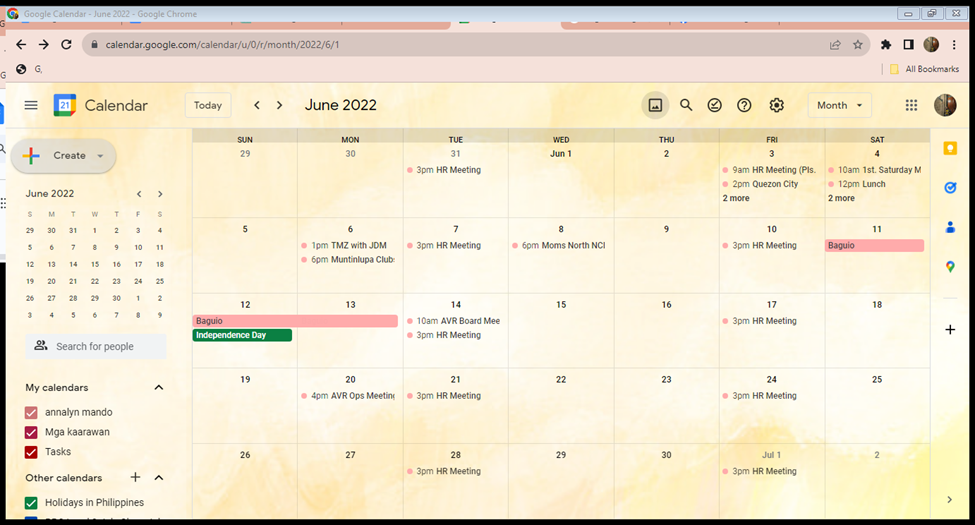Uncheck the Mga kaarawan calendar
Image resolution: width=975 pixels, height=525 pixels.
[31, 432]
